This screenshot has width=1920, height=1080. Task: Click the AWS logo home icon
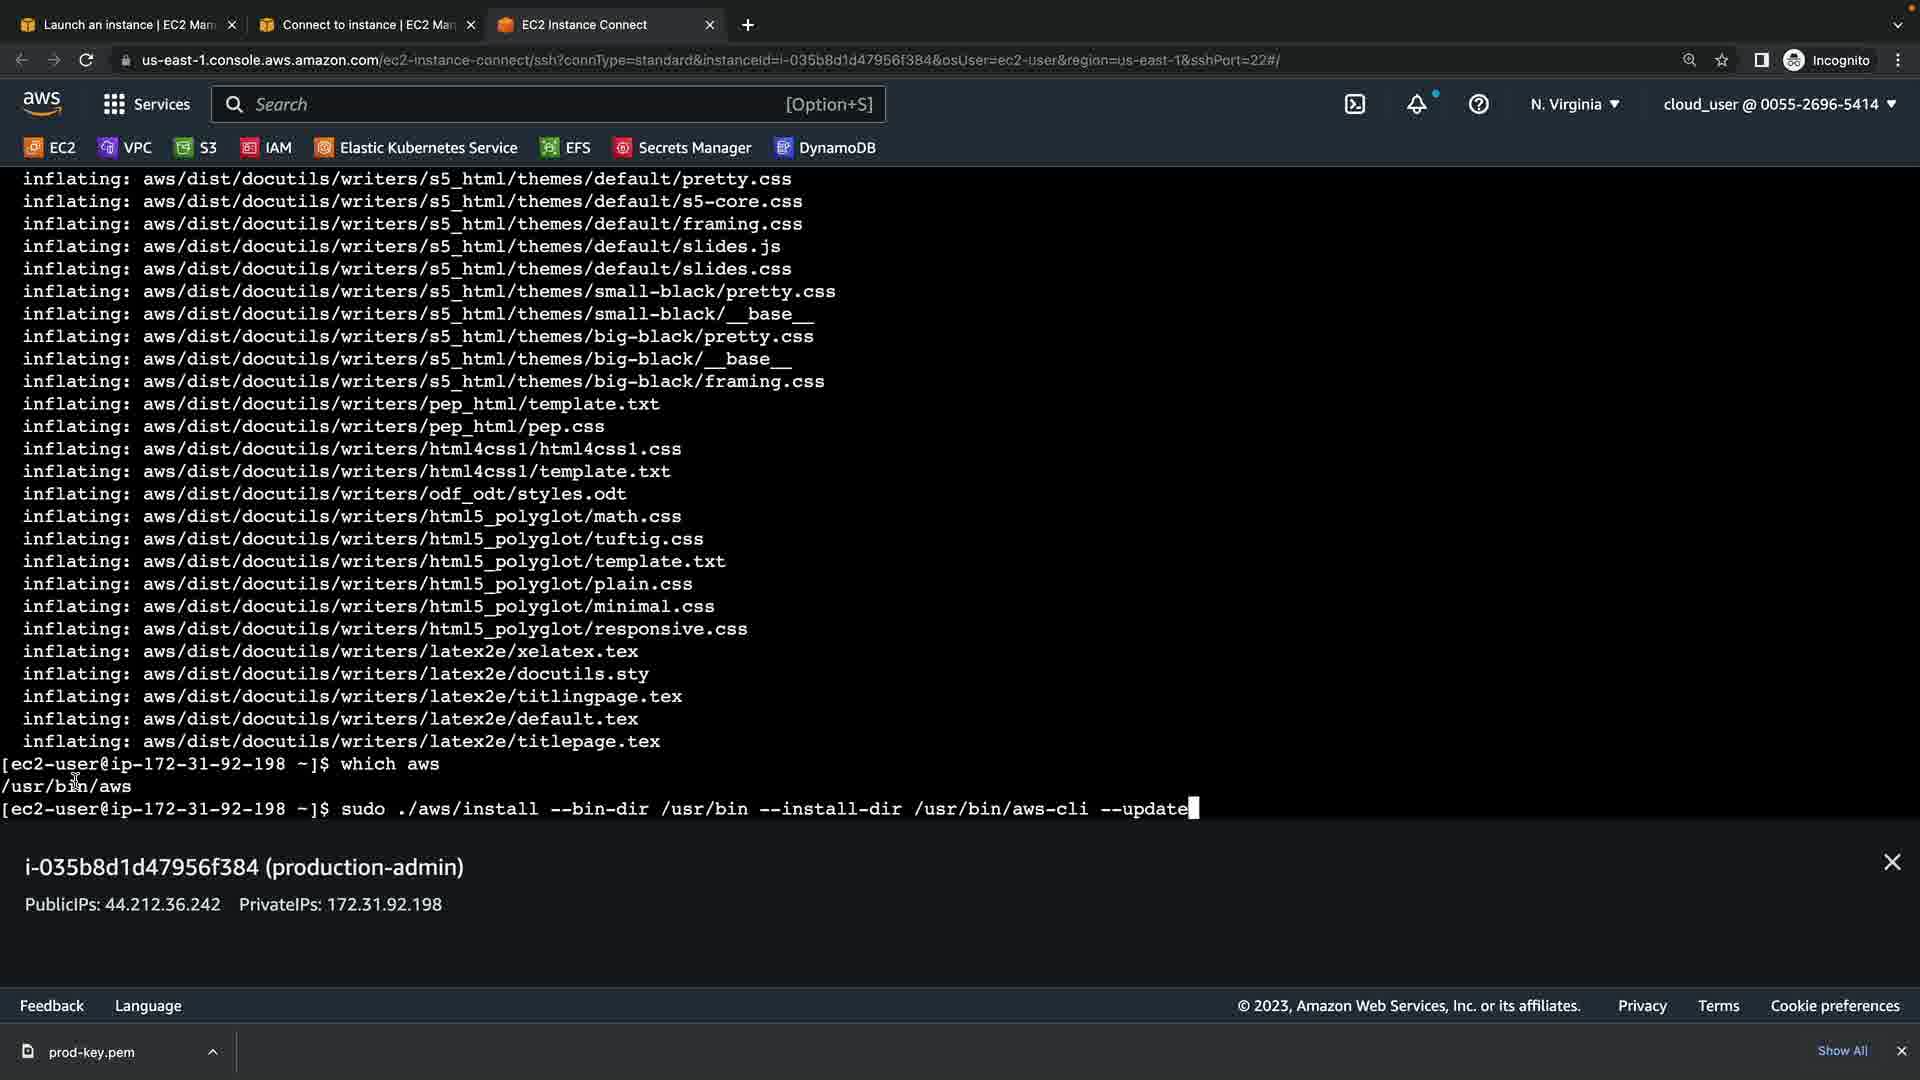42,103
